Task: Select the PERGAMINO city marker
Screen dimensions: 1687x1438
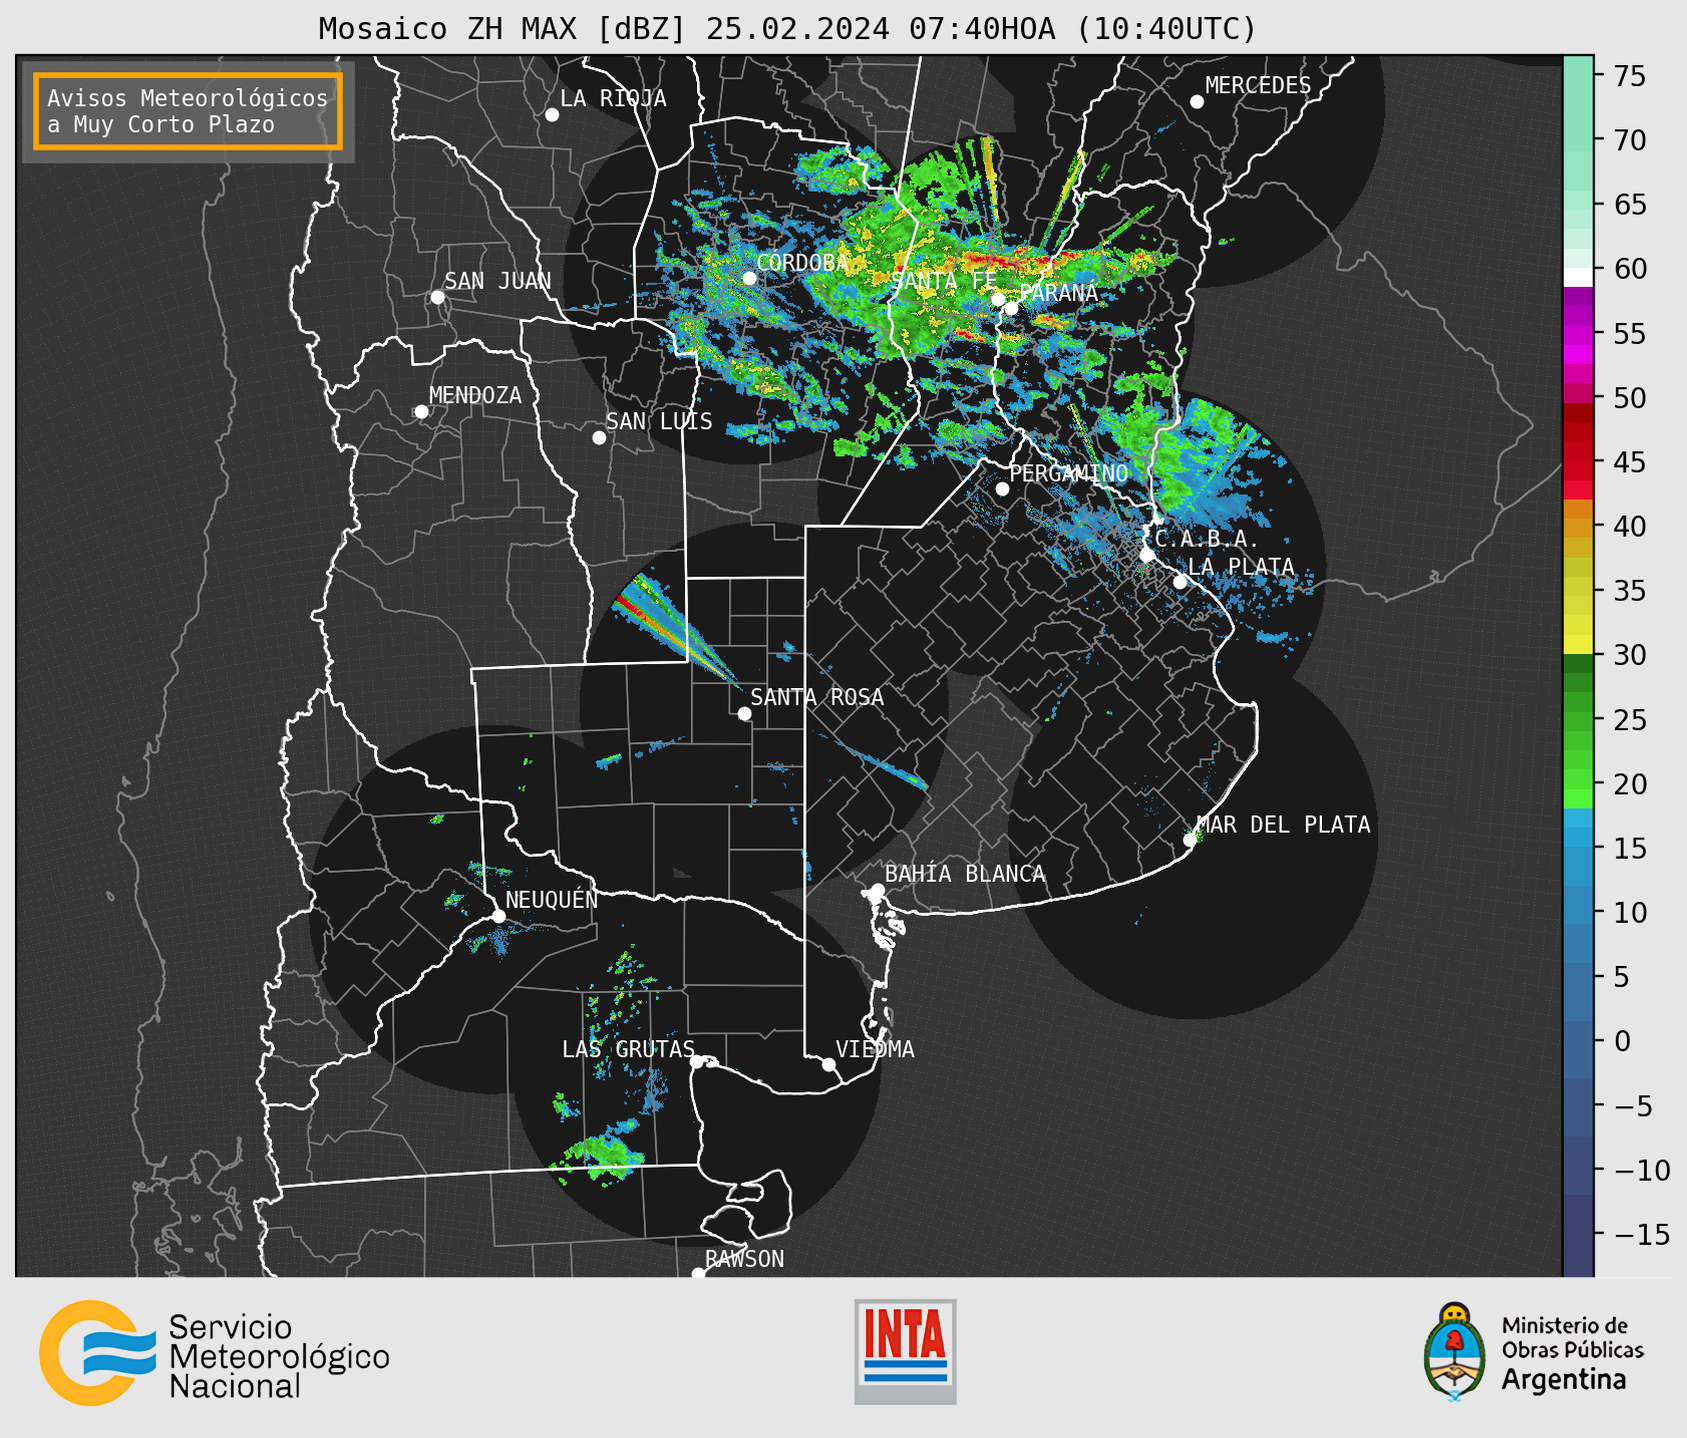Action: tap(1002, 489)
